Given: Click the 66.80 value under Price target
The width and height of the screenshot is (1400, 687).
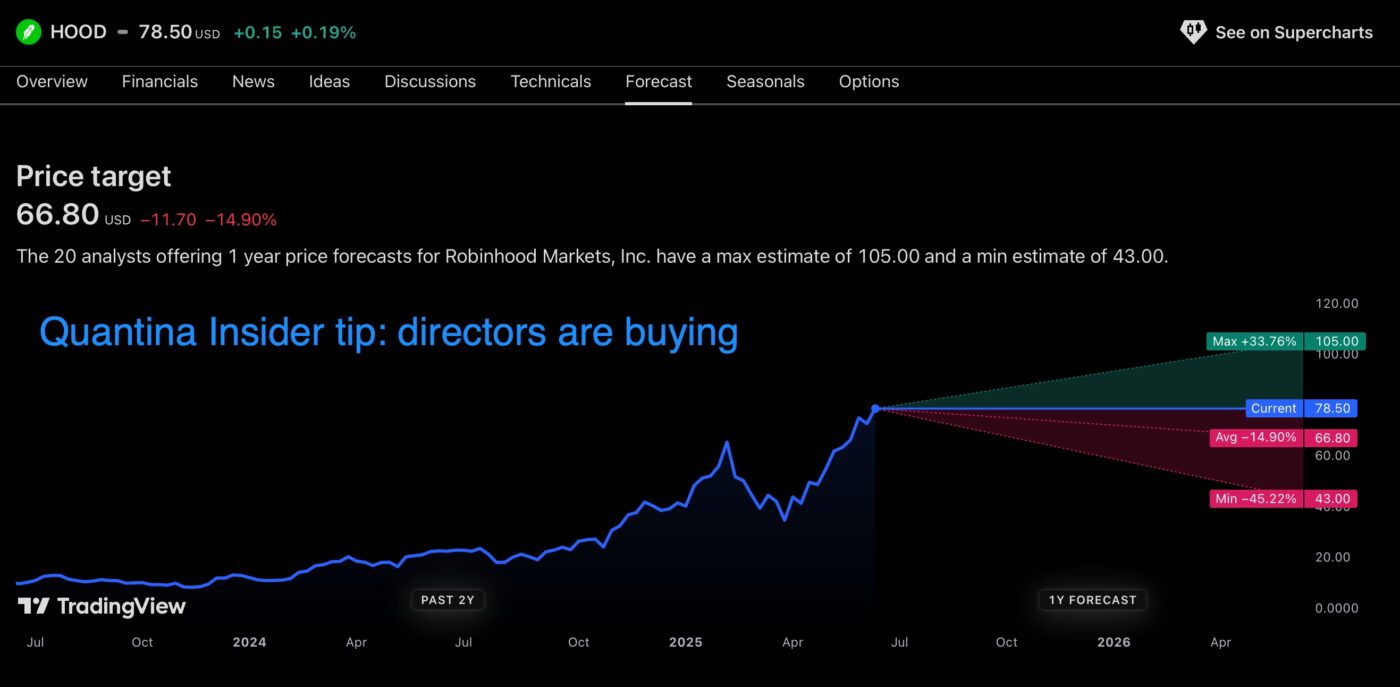Looking at the screenshot, I should coord(58,215).
